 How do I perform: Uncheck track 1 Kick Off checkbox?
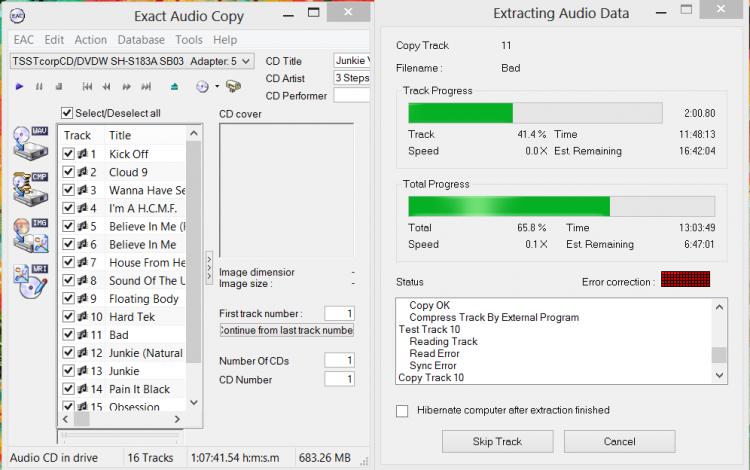coord(68,154)
